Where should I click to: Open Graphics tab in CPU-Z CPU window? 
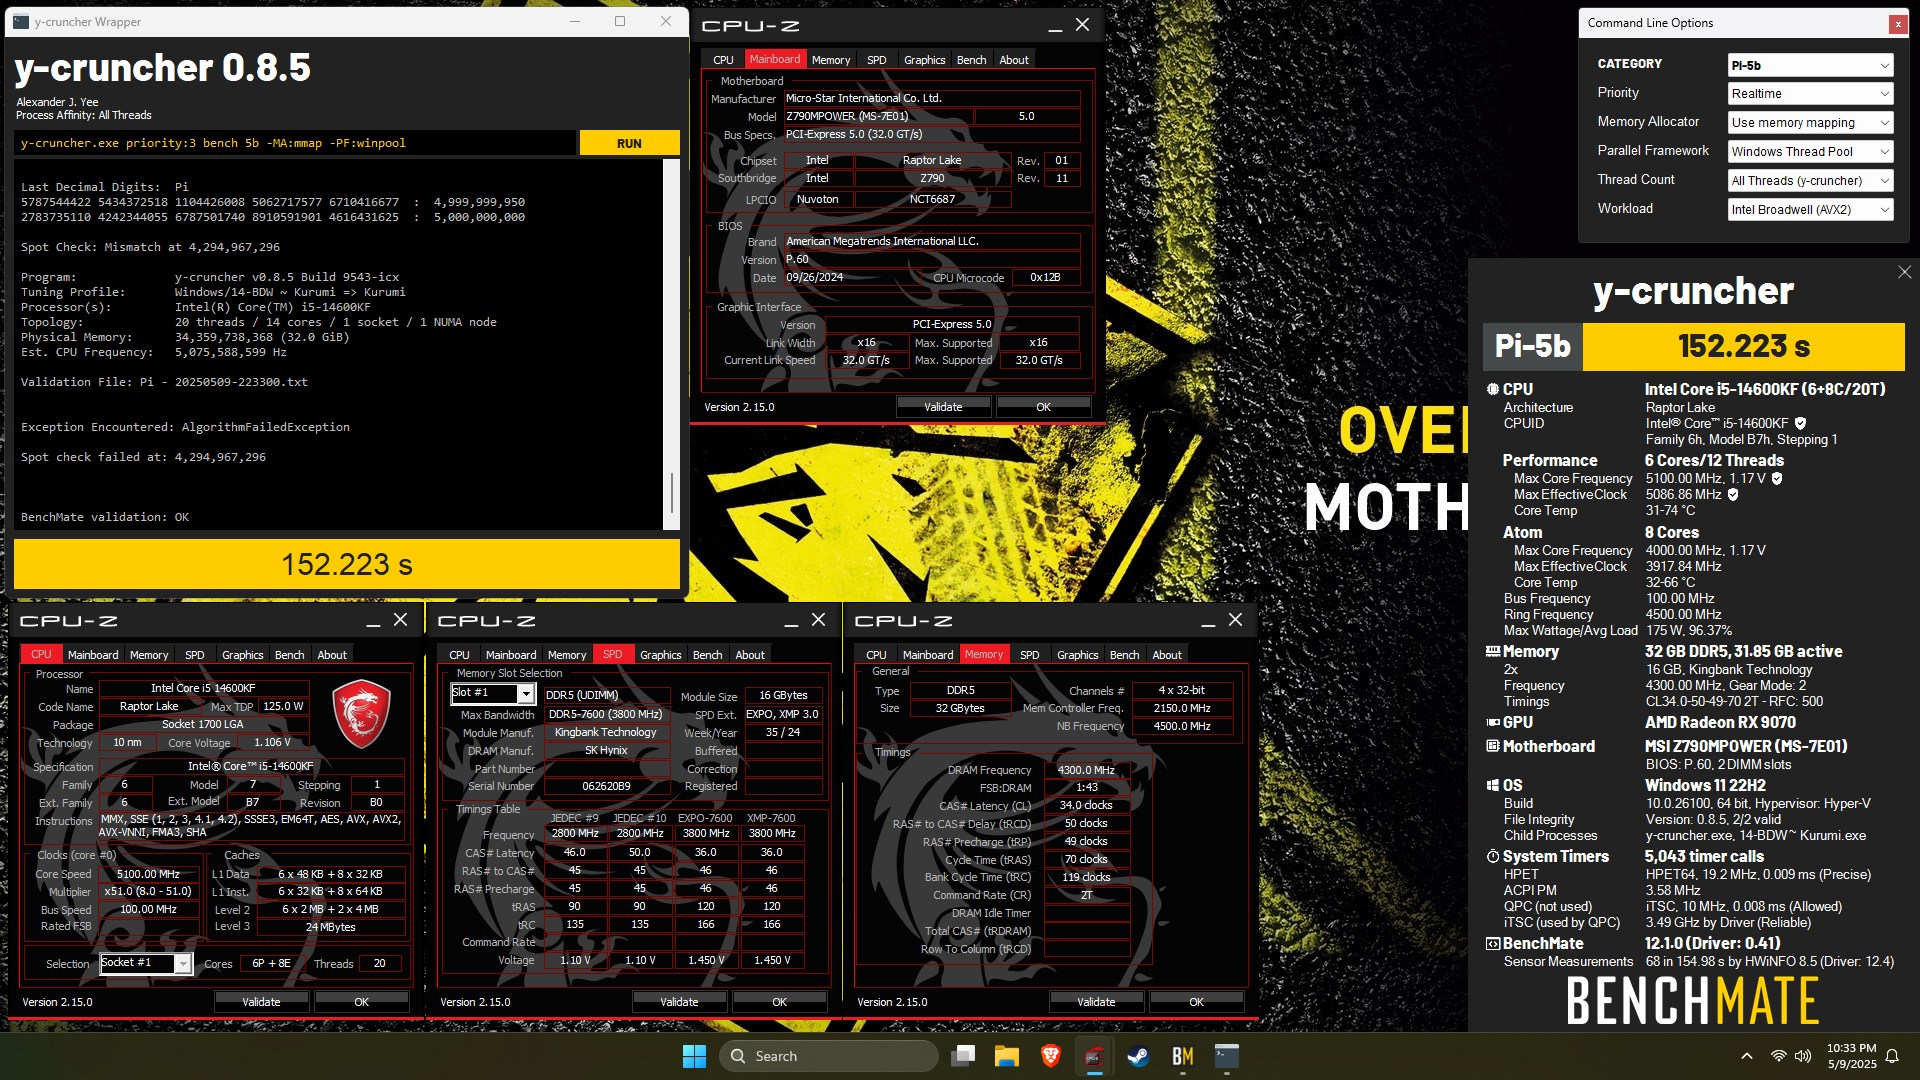[243, 655]
